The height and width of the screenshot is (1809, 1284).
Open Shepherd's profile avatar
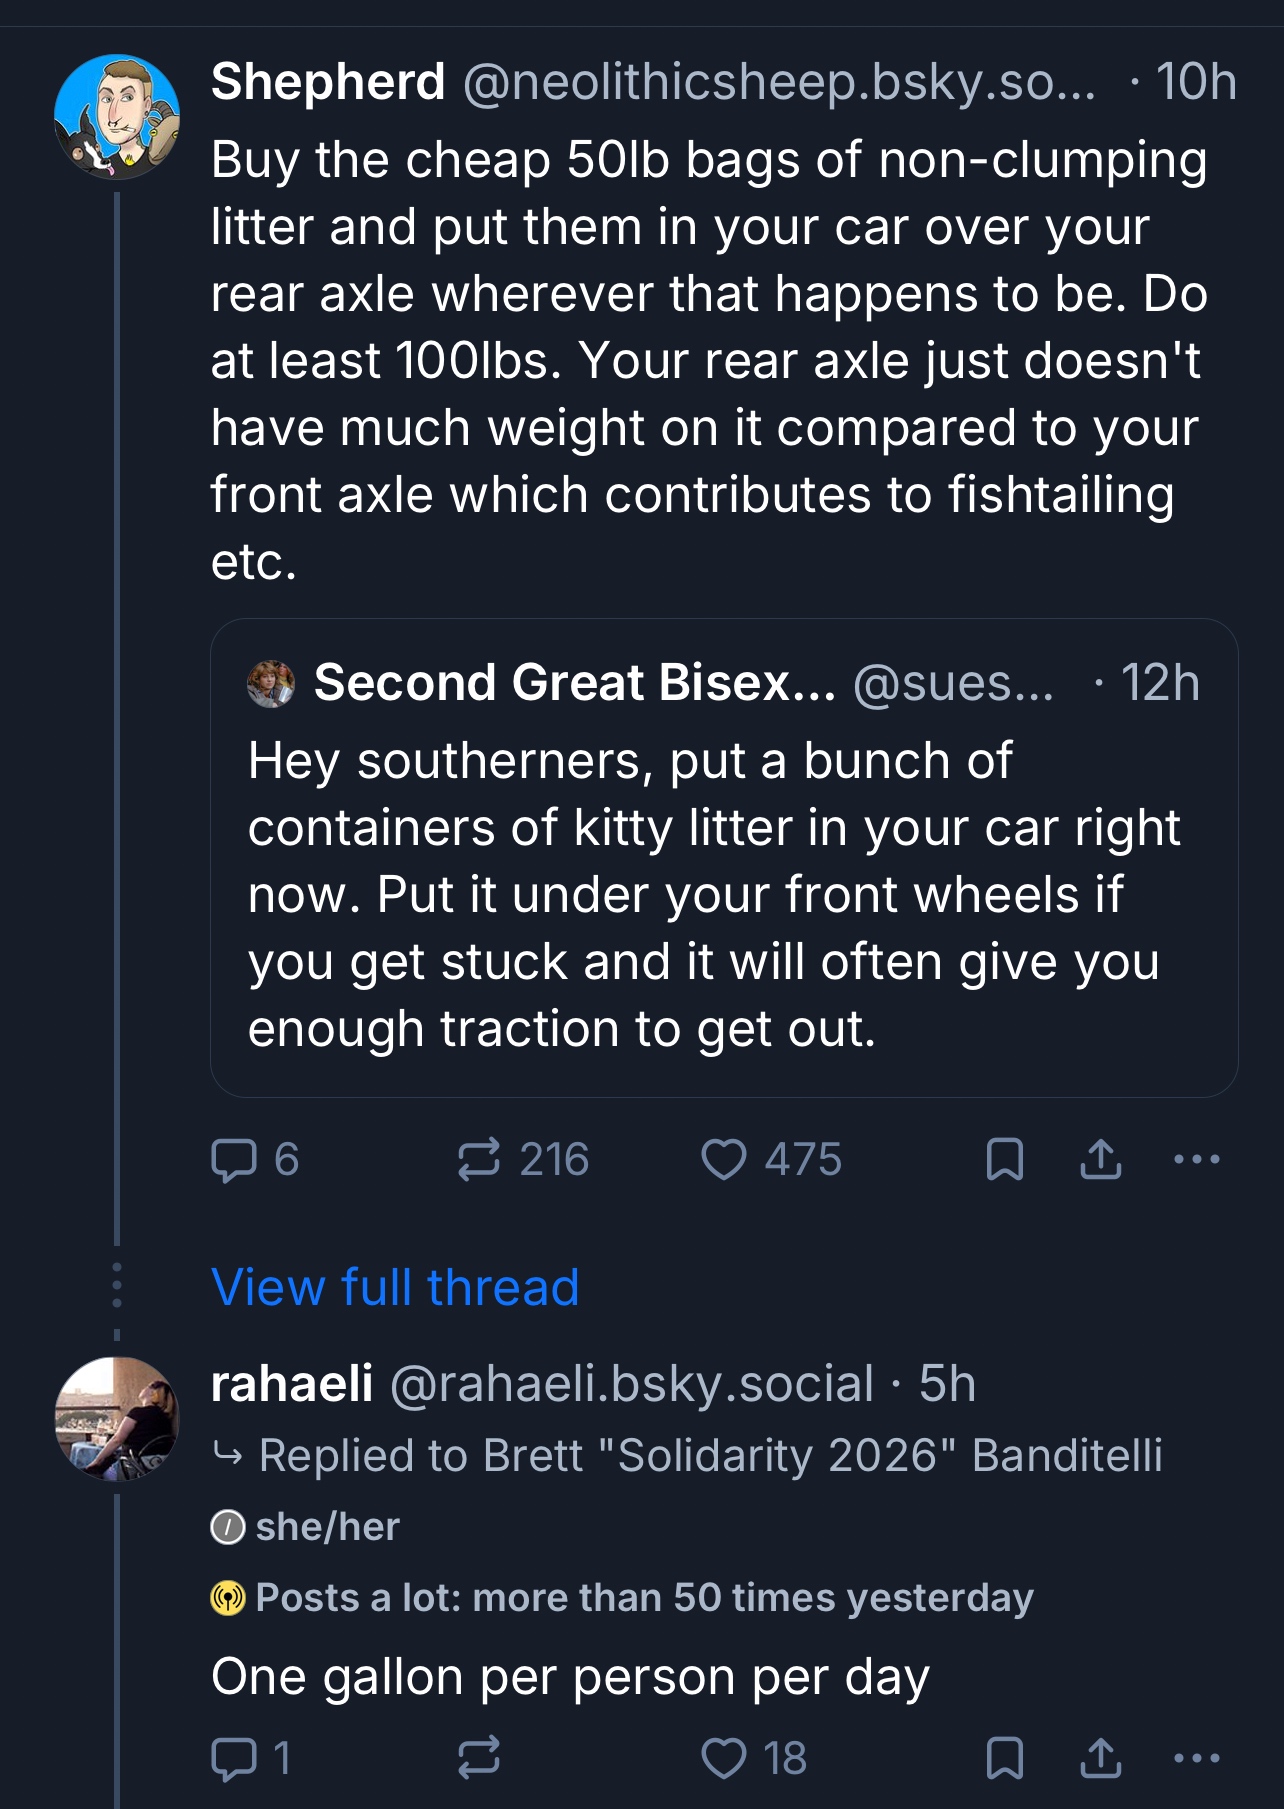point(117,117)
